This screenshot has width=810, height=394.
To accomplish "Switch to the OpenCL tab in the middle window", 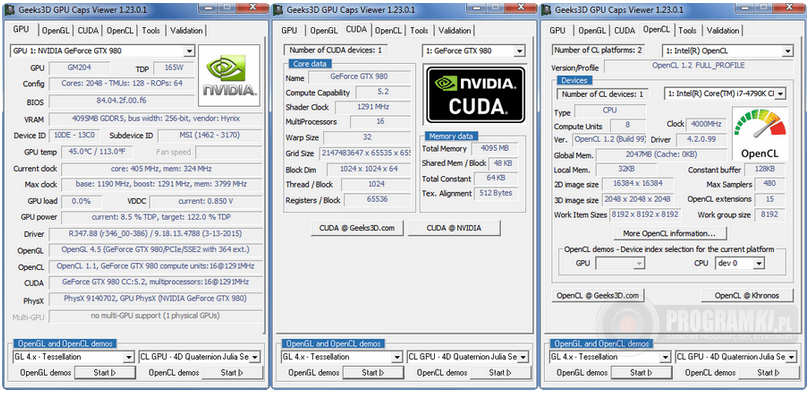I will pyautogui.click(x=388, y=30).
